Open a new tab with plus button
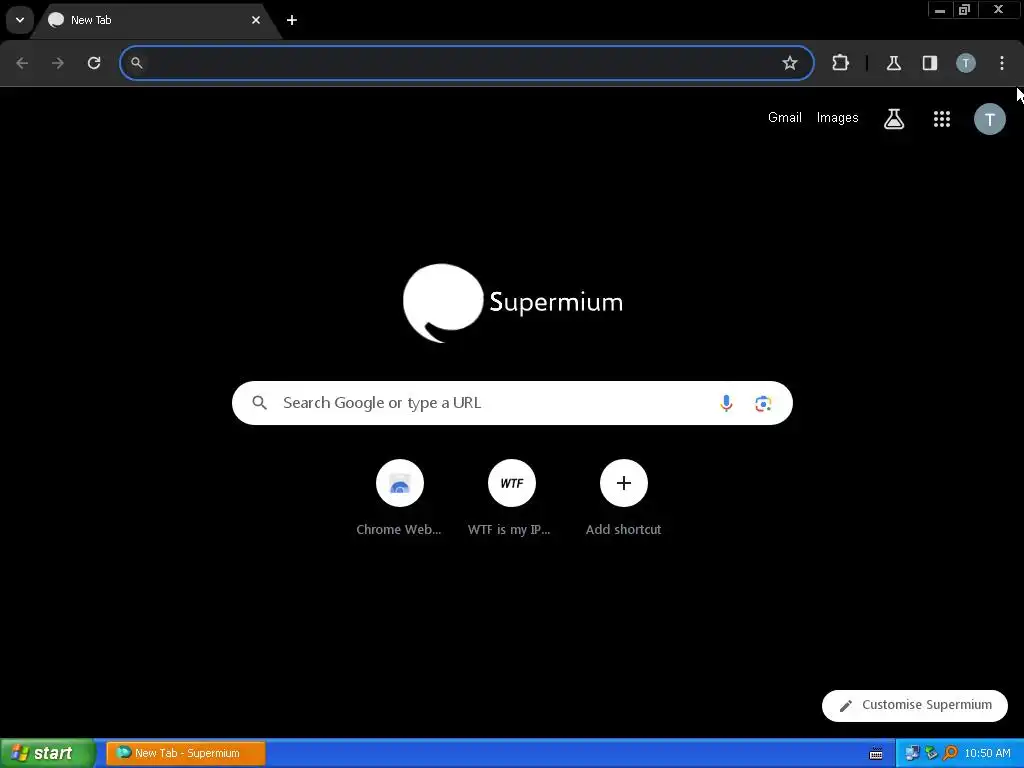The height and width of the screenshot is (768, 1024). pos(292,20)
